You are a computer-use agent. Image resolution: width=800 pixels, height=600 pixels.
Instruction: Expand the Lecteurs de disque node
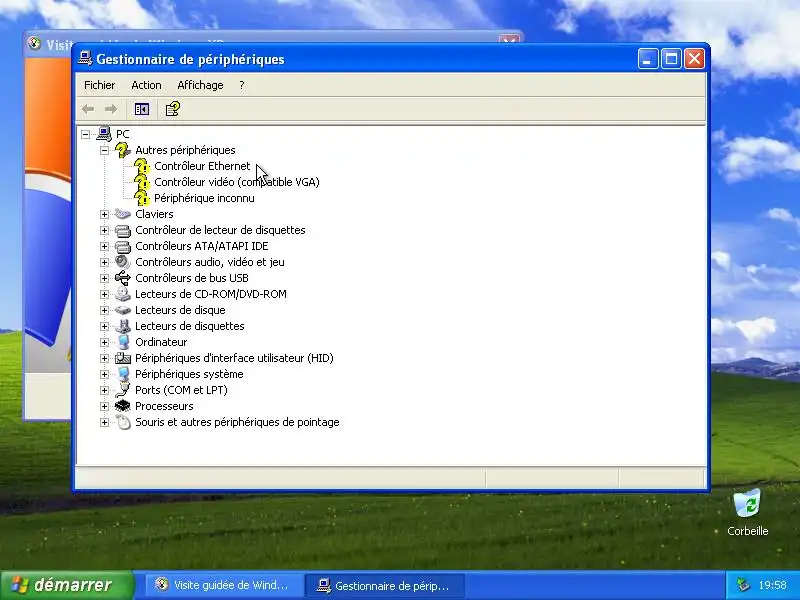pyautogui.click(x=105, y=310)
